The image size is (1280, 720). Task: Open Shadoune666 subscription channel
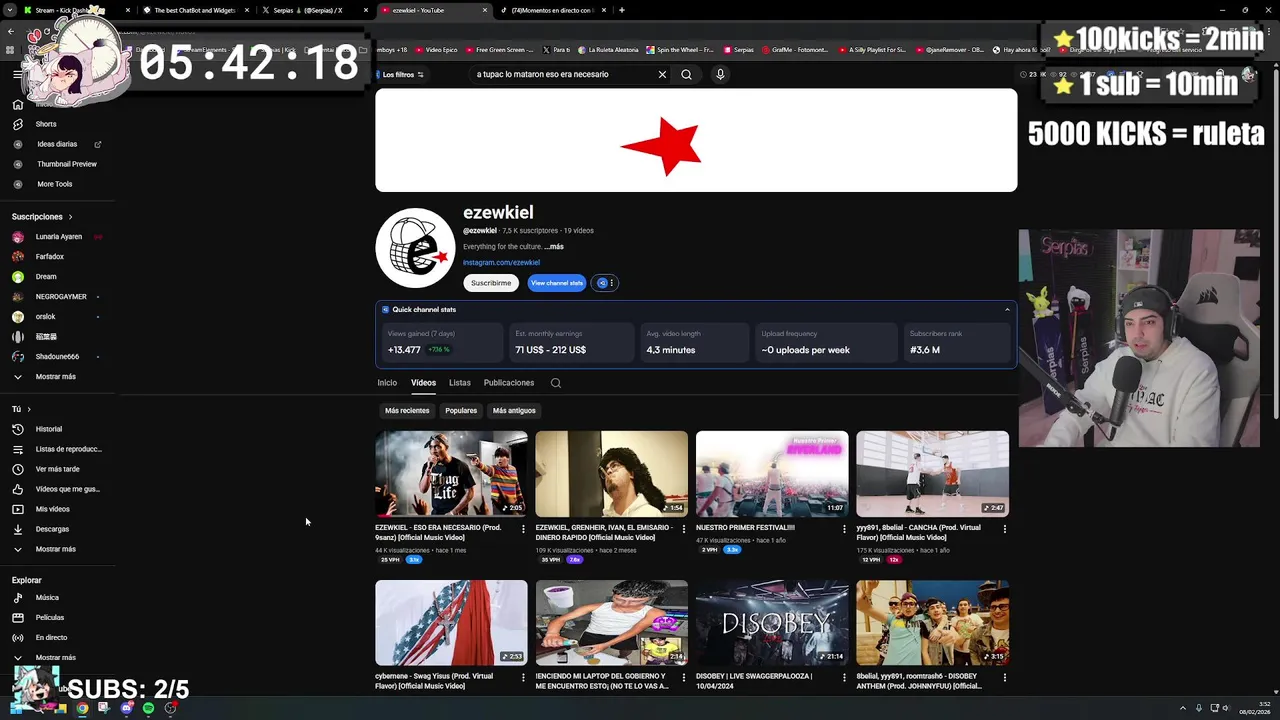(x=57, y=357)
